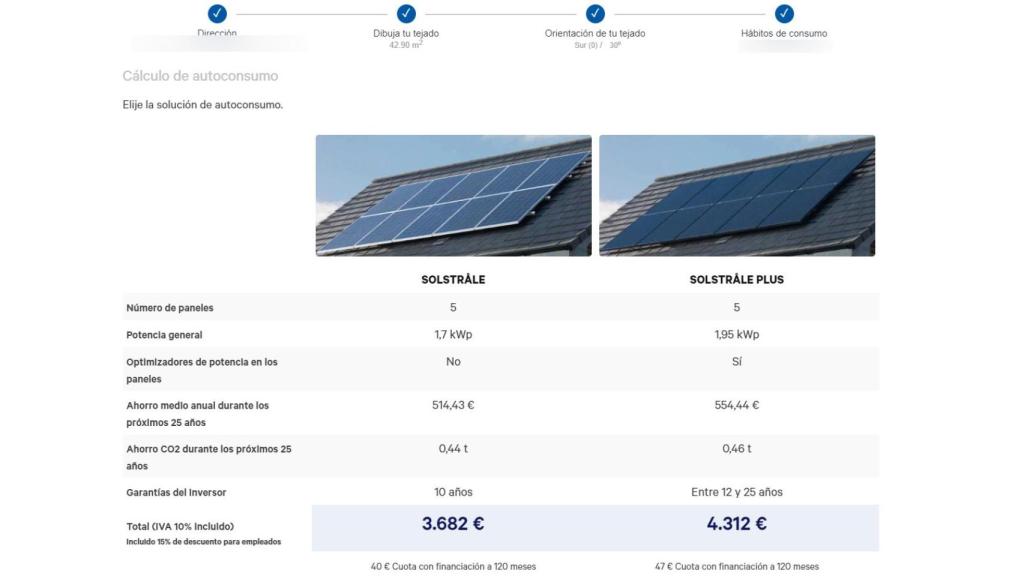
Task: Select the SOLSTRÅLE column header
Action: (x=452, y=279)
